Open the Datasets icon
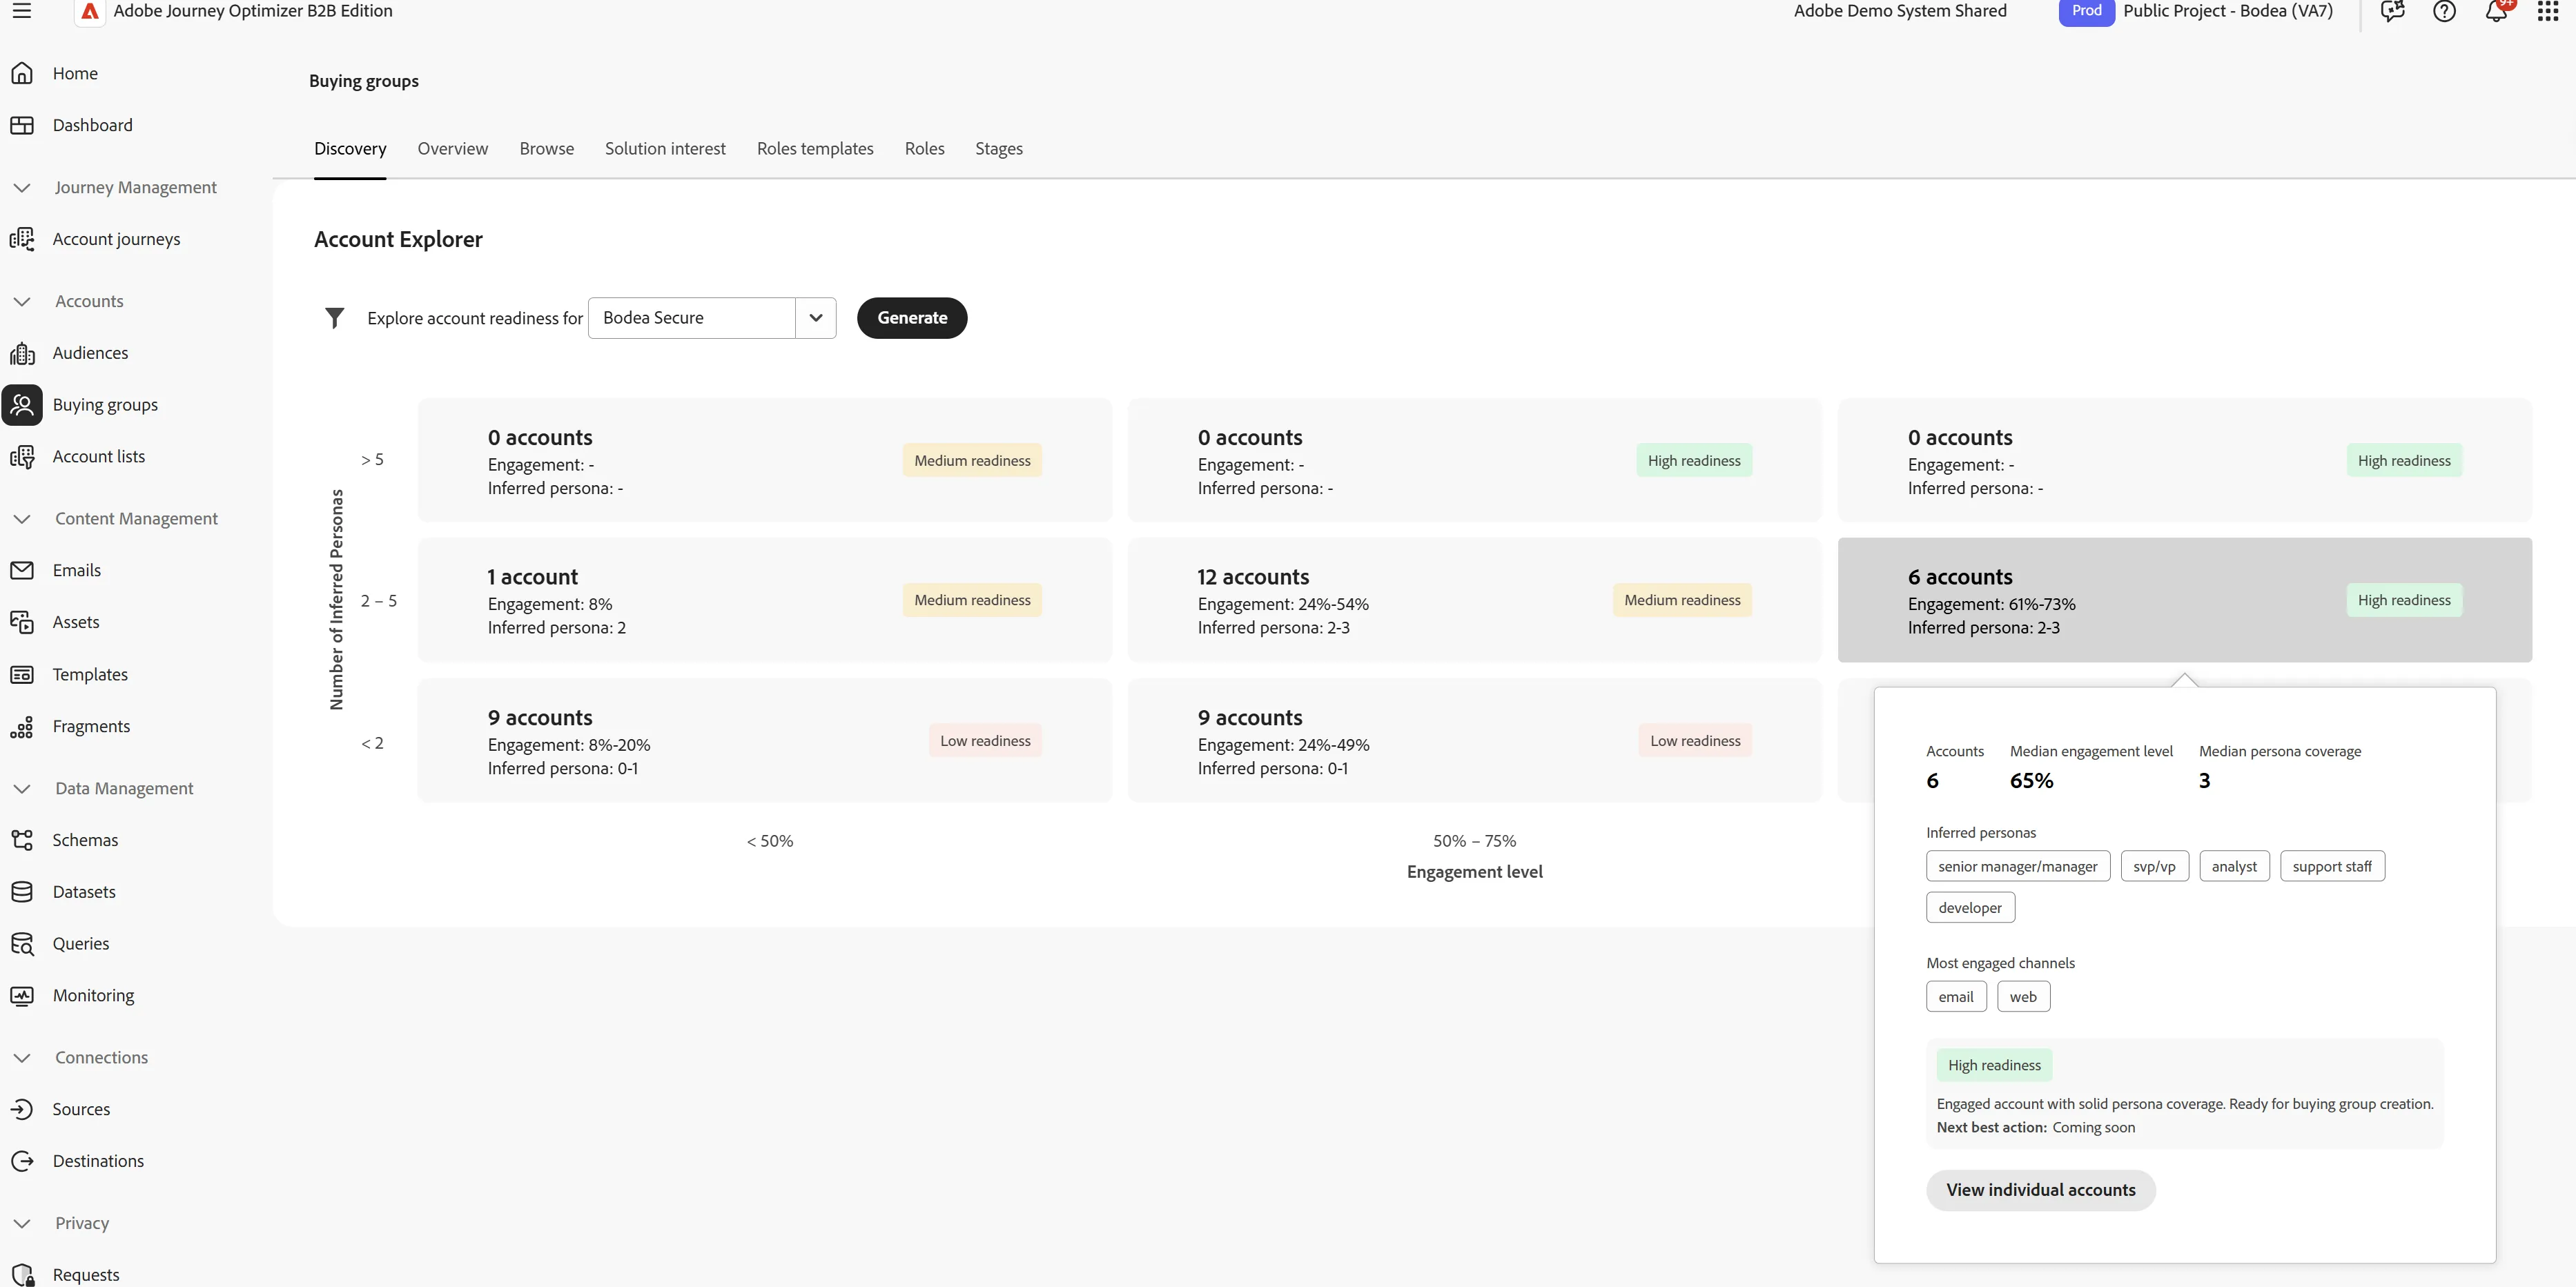Screen dimensions: 2576x1287 [x=22, y=892]
